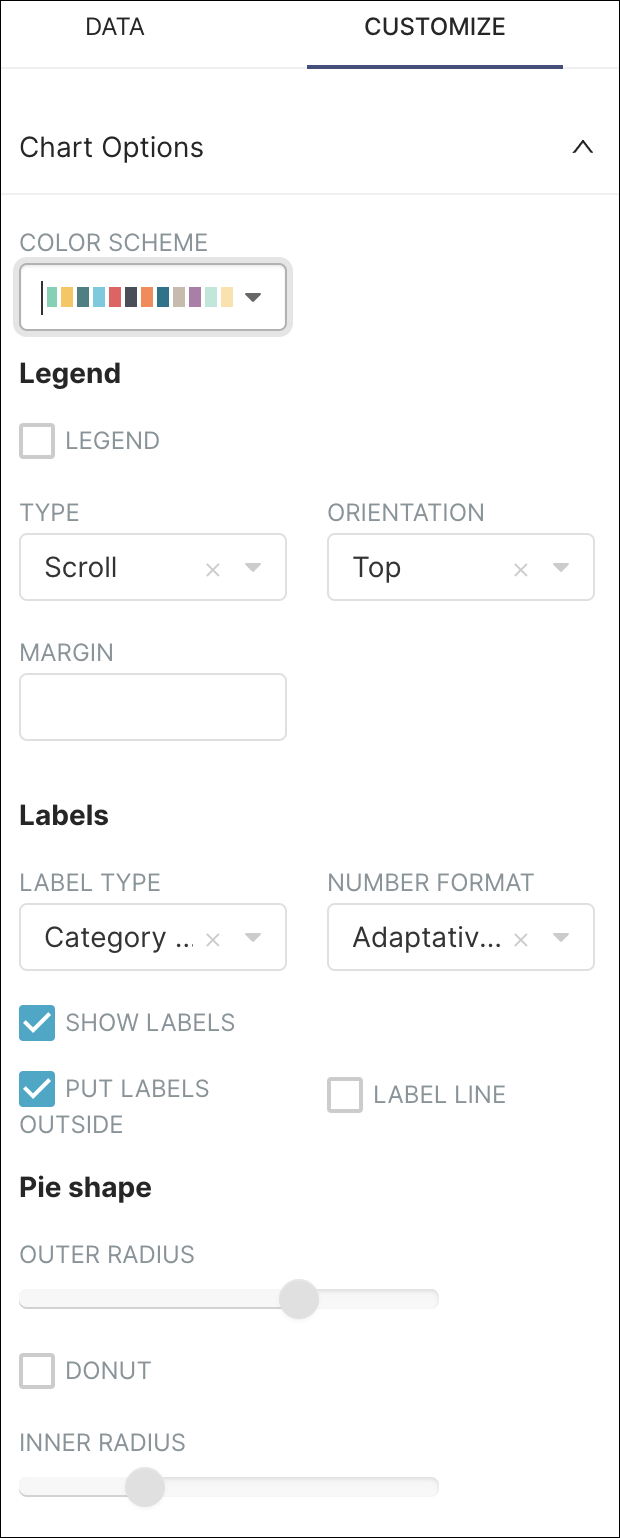
Task: Click the Number Format dropdown arrow
Action: 560,937
